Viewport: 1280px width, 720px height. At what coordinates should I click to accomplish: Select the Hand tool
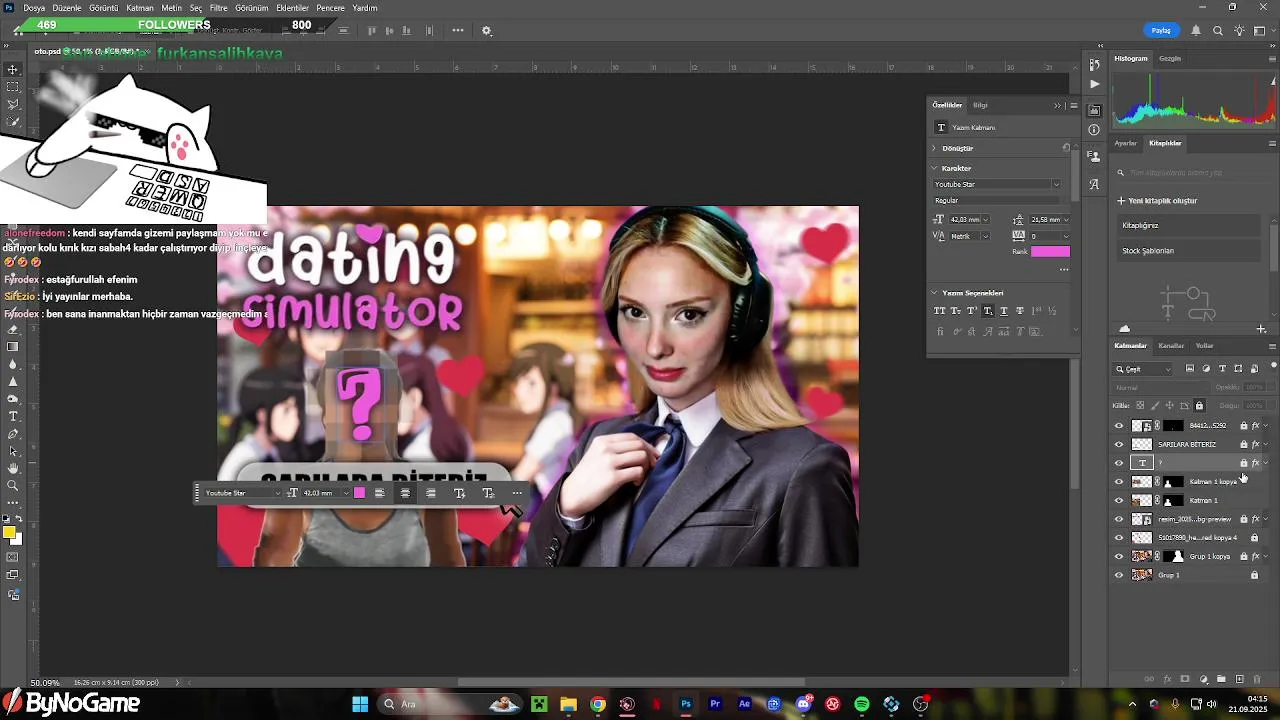[x=13, y=468]
